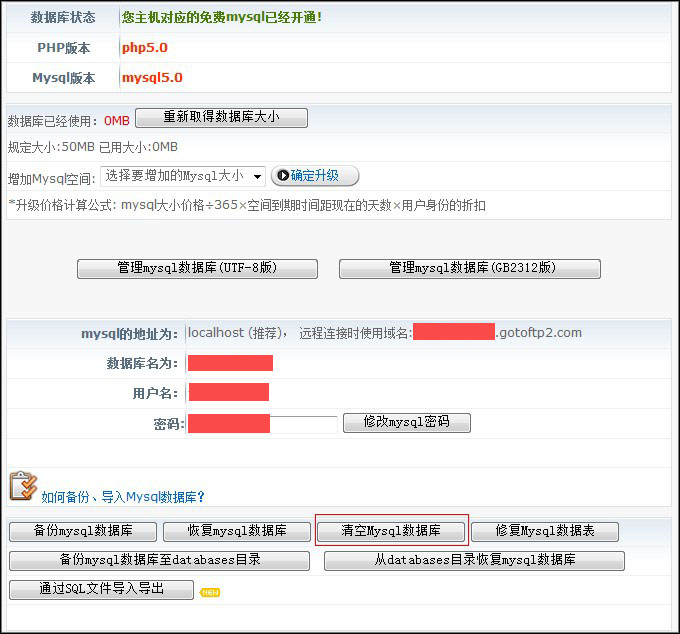Open the 选择要增加的Mysql大小 dropdown
The width and height of the screenshot is (680, 634).
(x=183, y=176)
